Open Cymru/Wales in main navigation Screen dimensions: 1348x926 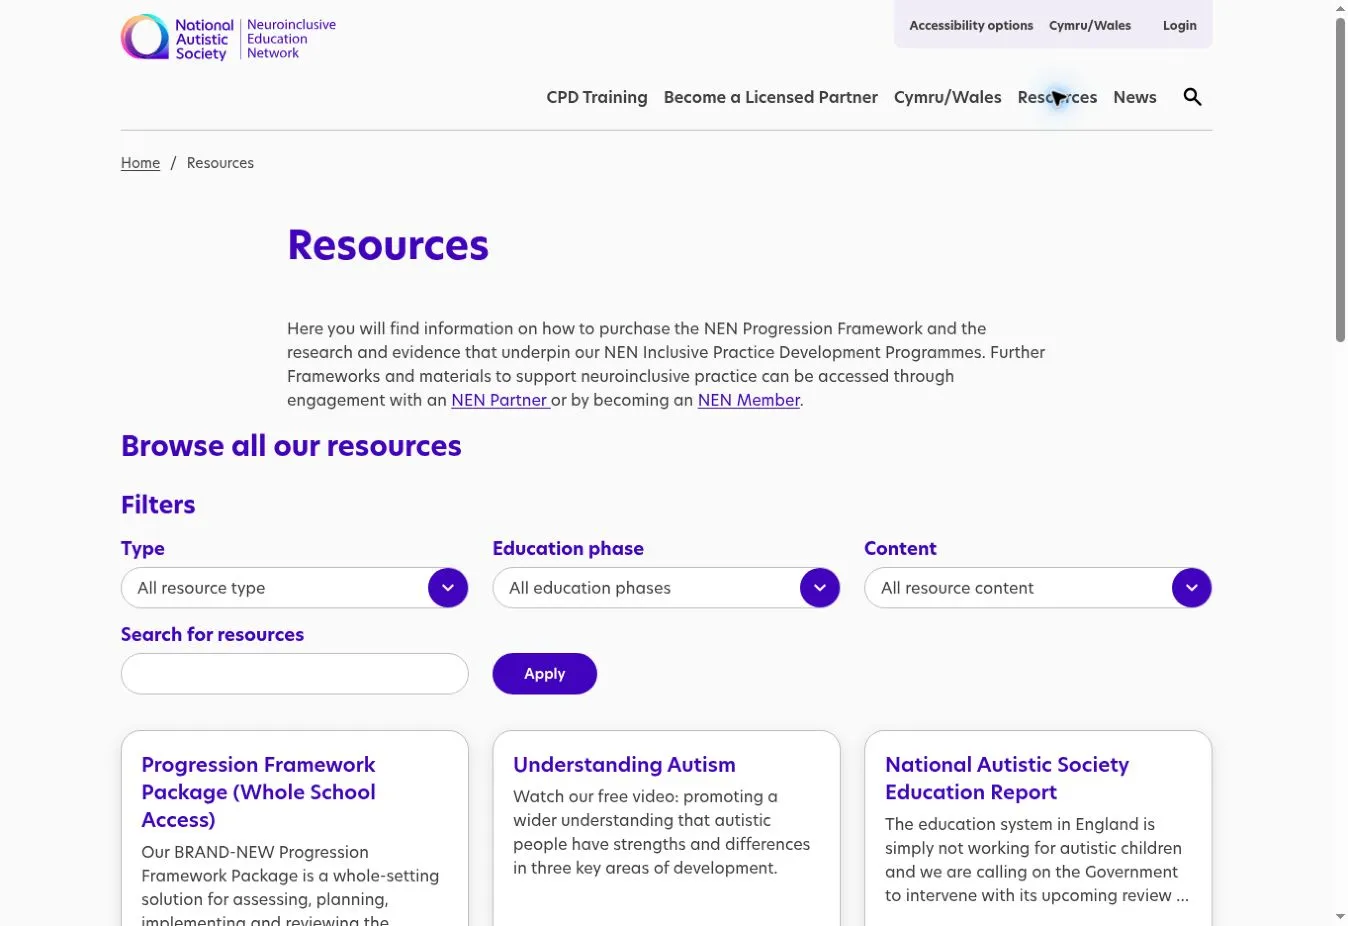948,97
